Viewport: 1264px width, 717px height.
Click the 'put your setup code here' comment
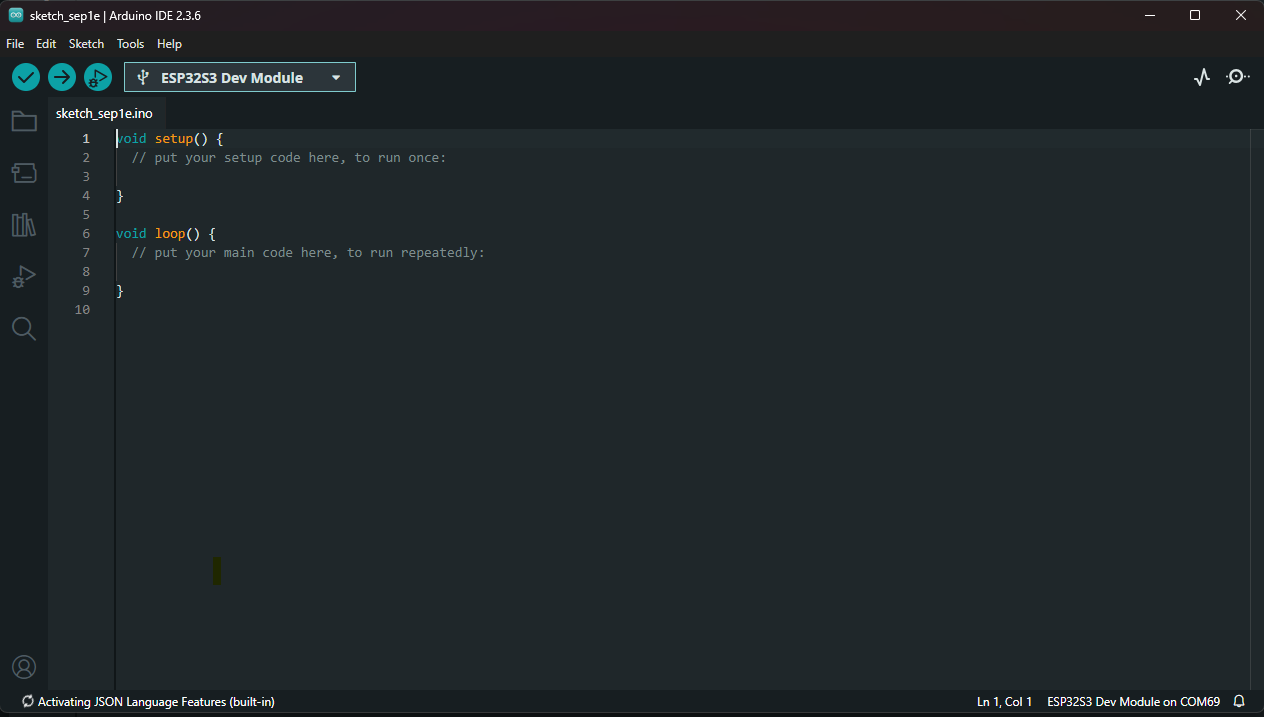click(x=289, y=157)
